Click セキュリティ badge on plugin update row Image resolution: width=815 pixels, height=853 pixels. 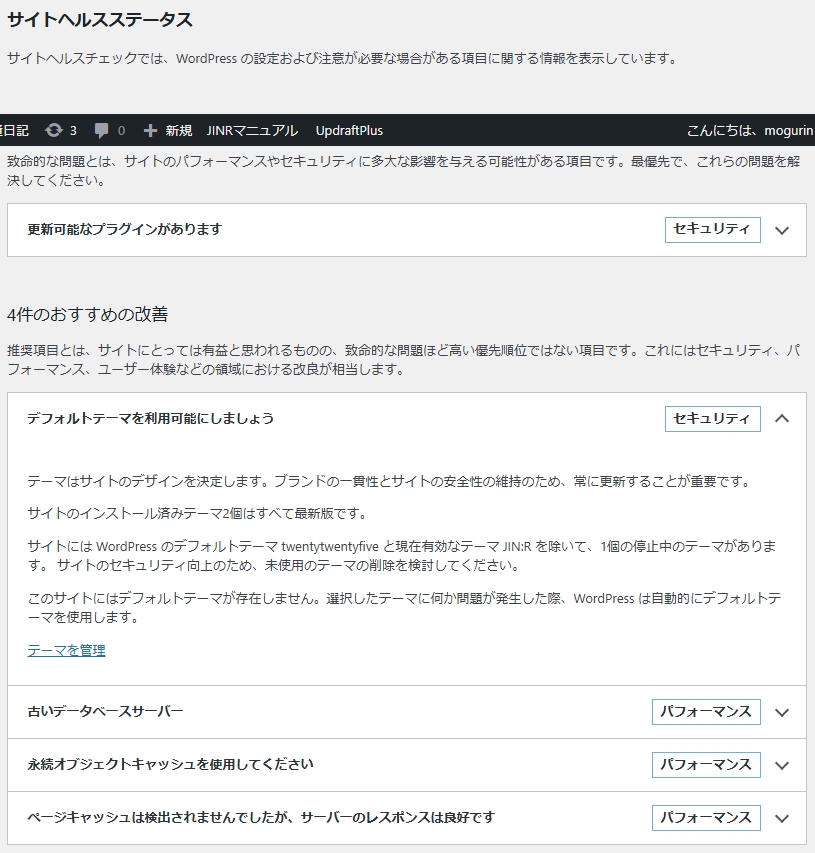(712, 229)
